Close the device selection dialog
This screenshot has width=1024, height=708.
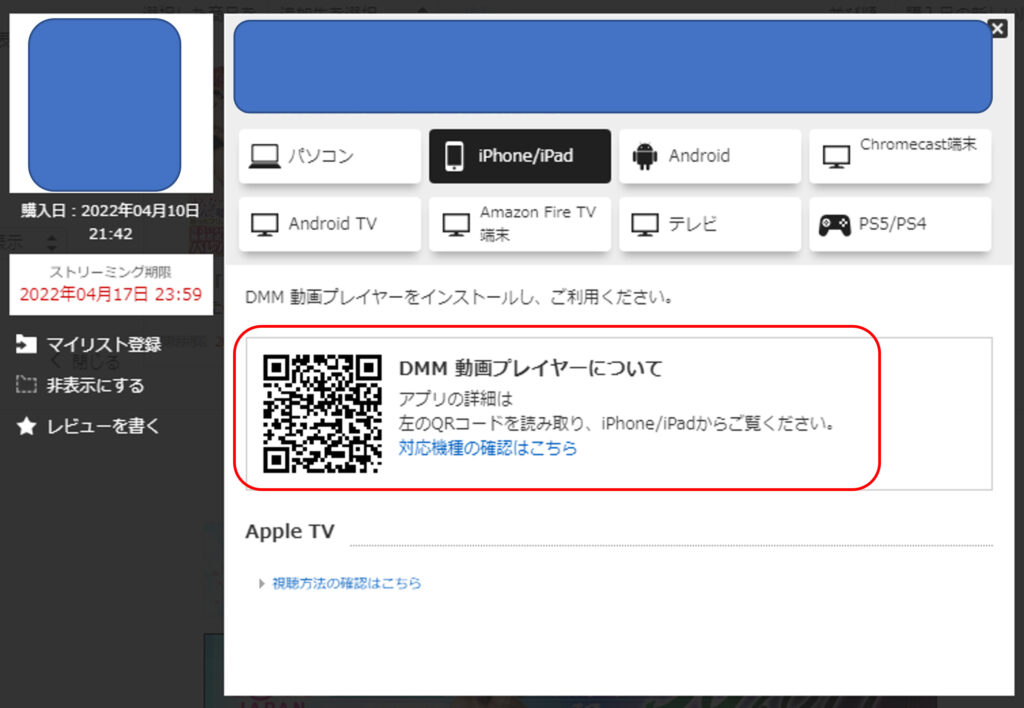point(997,29)
